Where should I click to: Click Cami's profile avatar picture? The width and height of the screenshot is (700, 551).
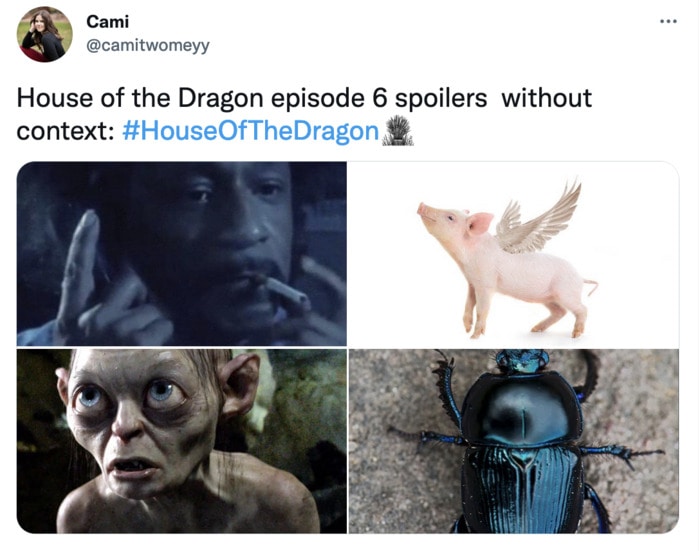[45, 34]
